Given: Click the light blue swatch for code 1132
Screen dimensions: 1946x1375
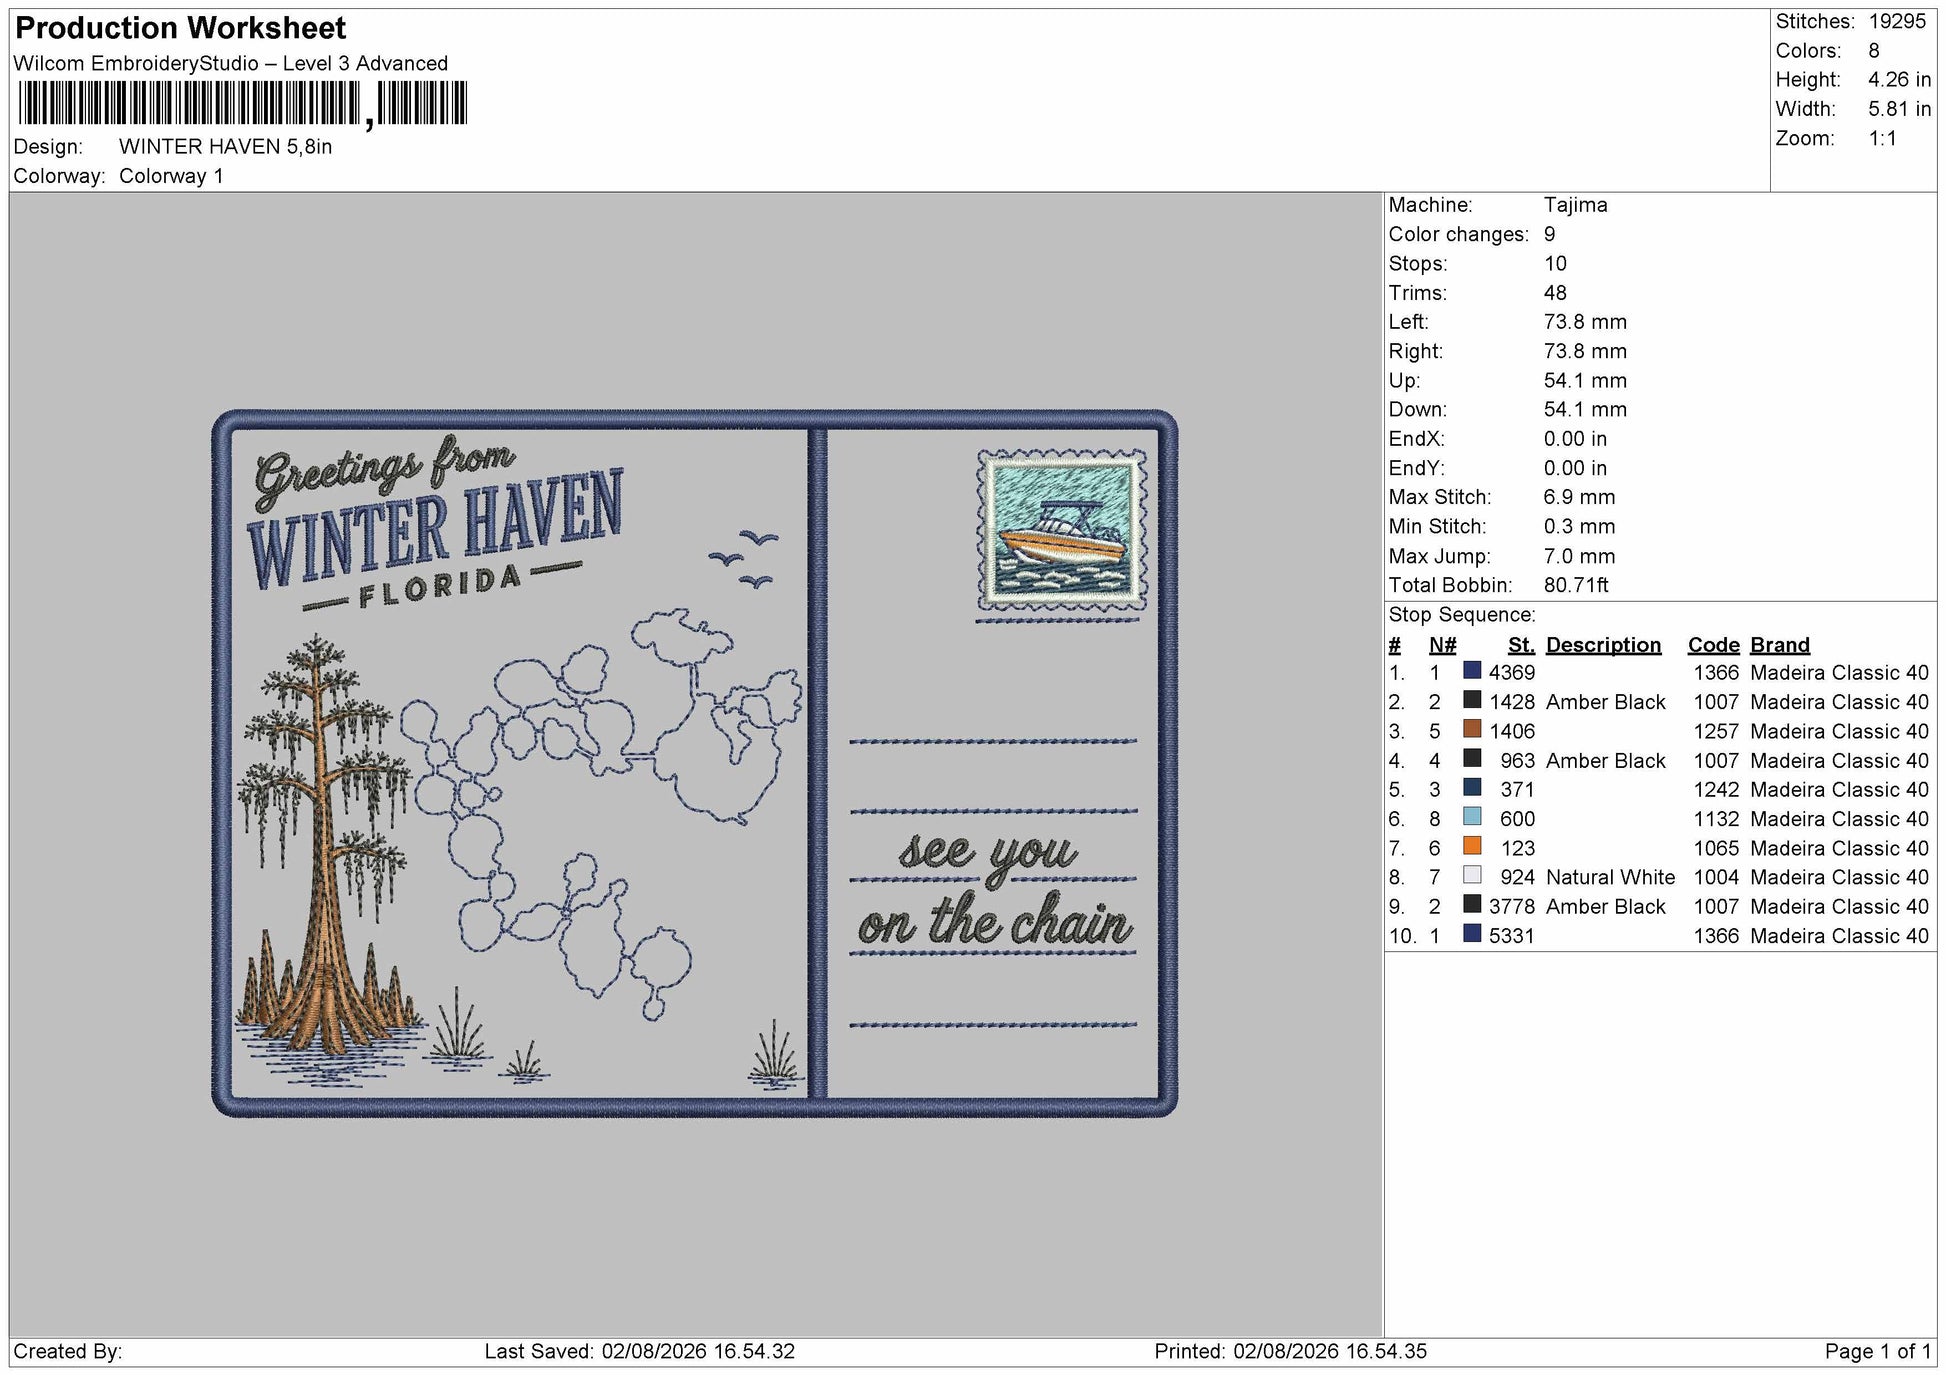Looking at the screenshot, I should coord(1472,817).
